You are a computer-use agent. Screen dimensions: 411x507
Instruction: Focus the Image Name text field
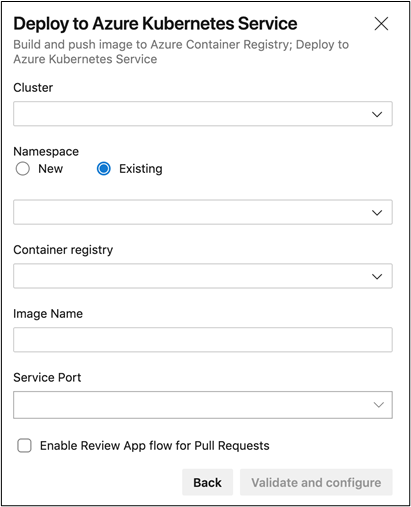point(203,340)
